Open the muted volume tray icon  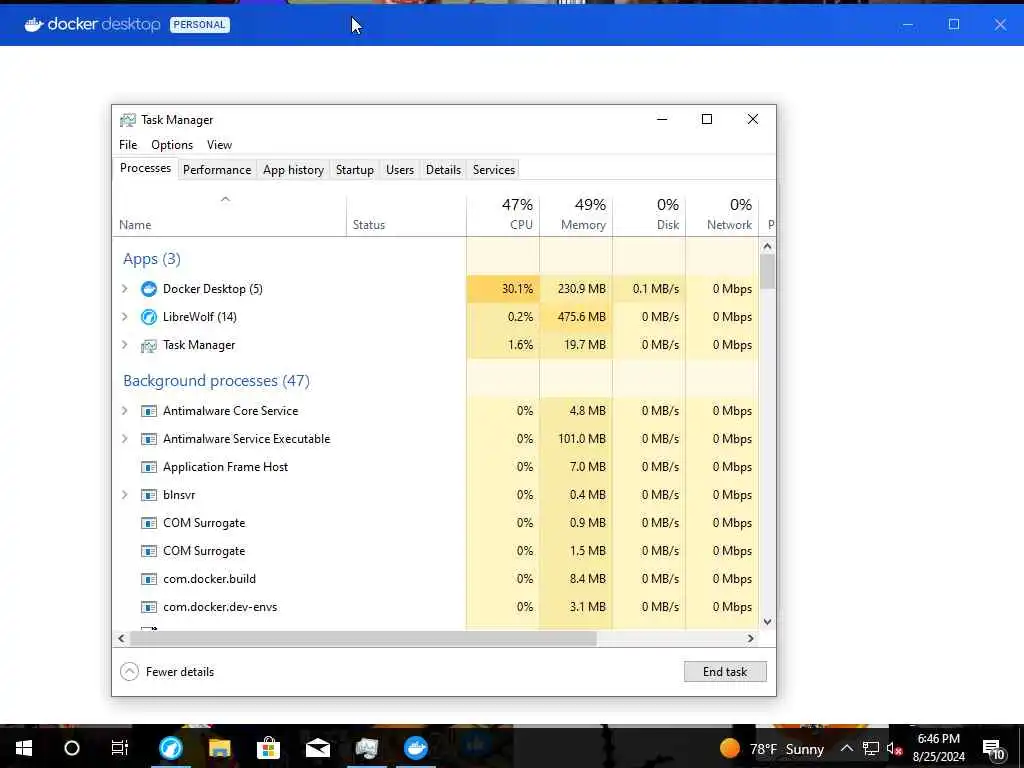(894, 748)
